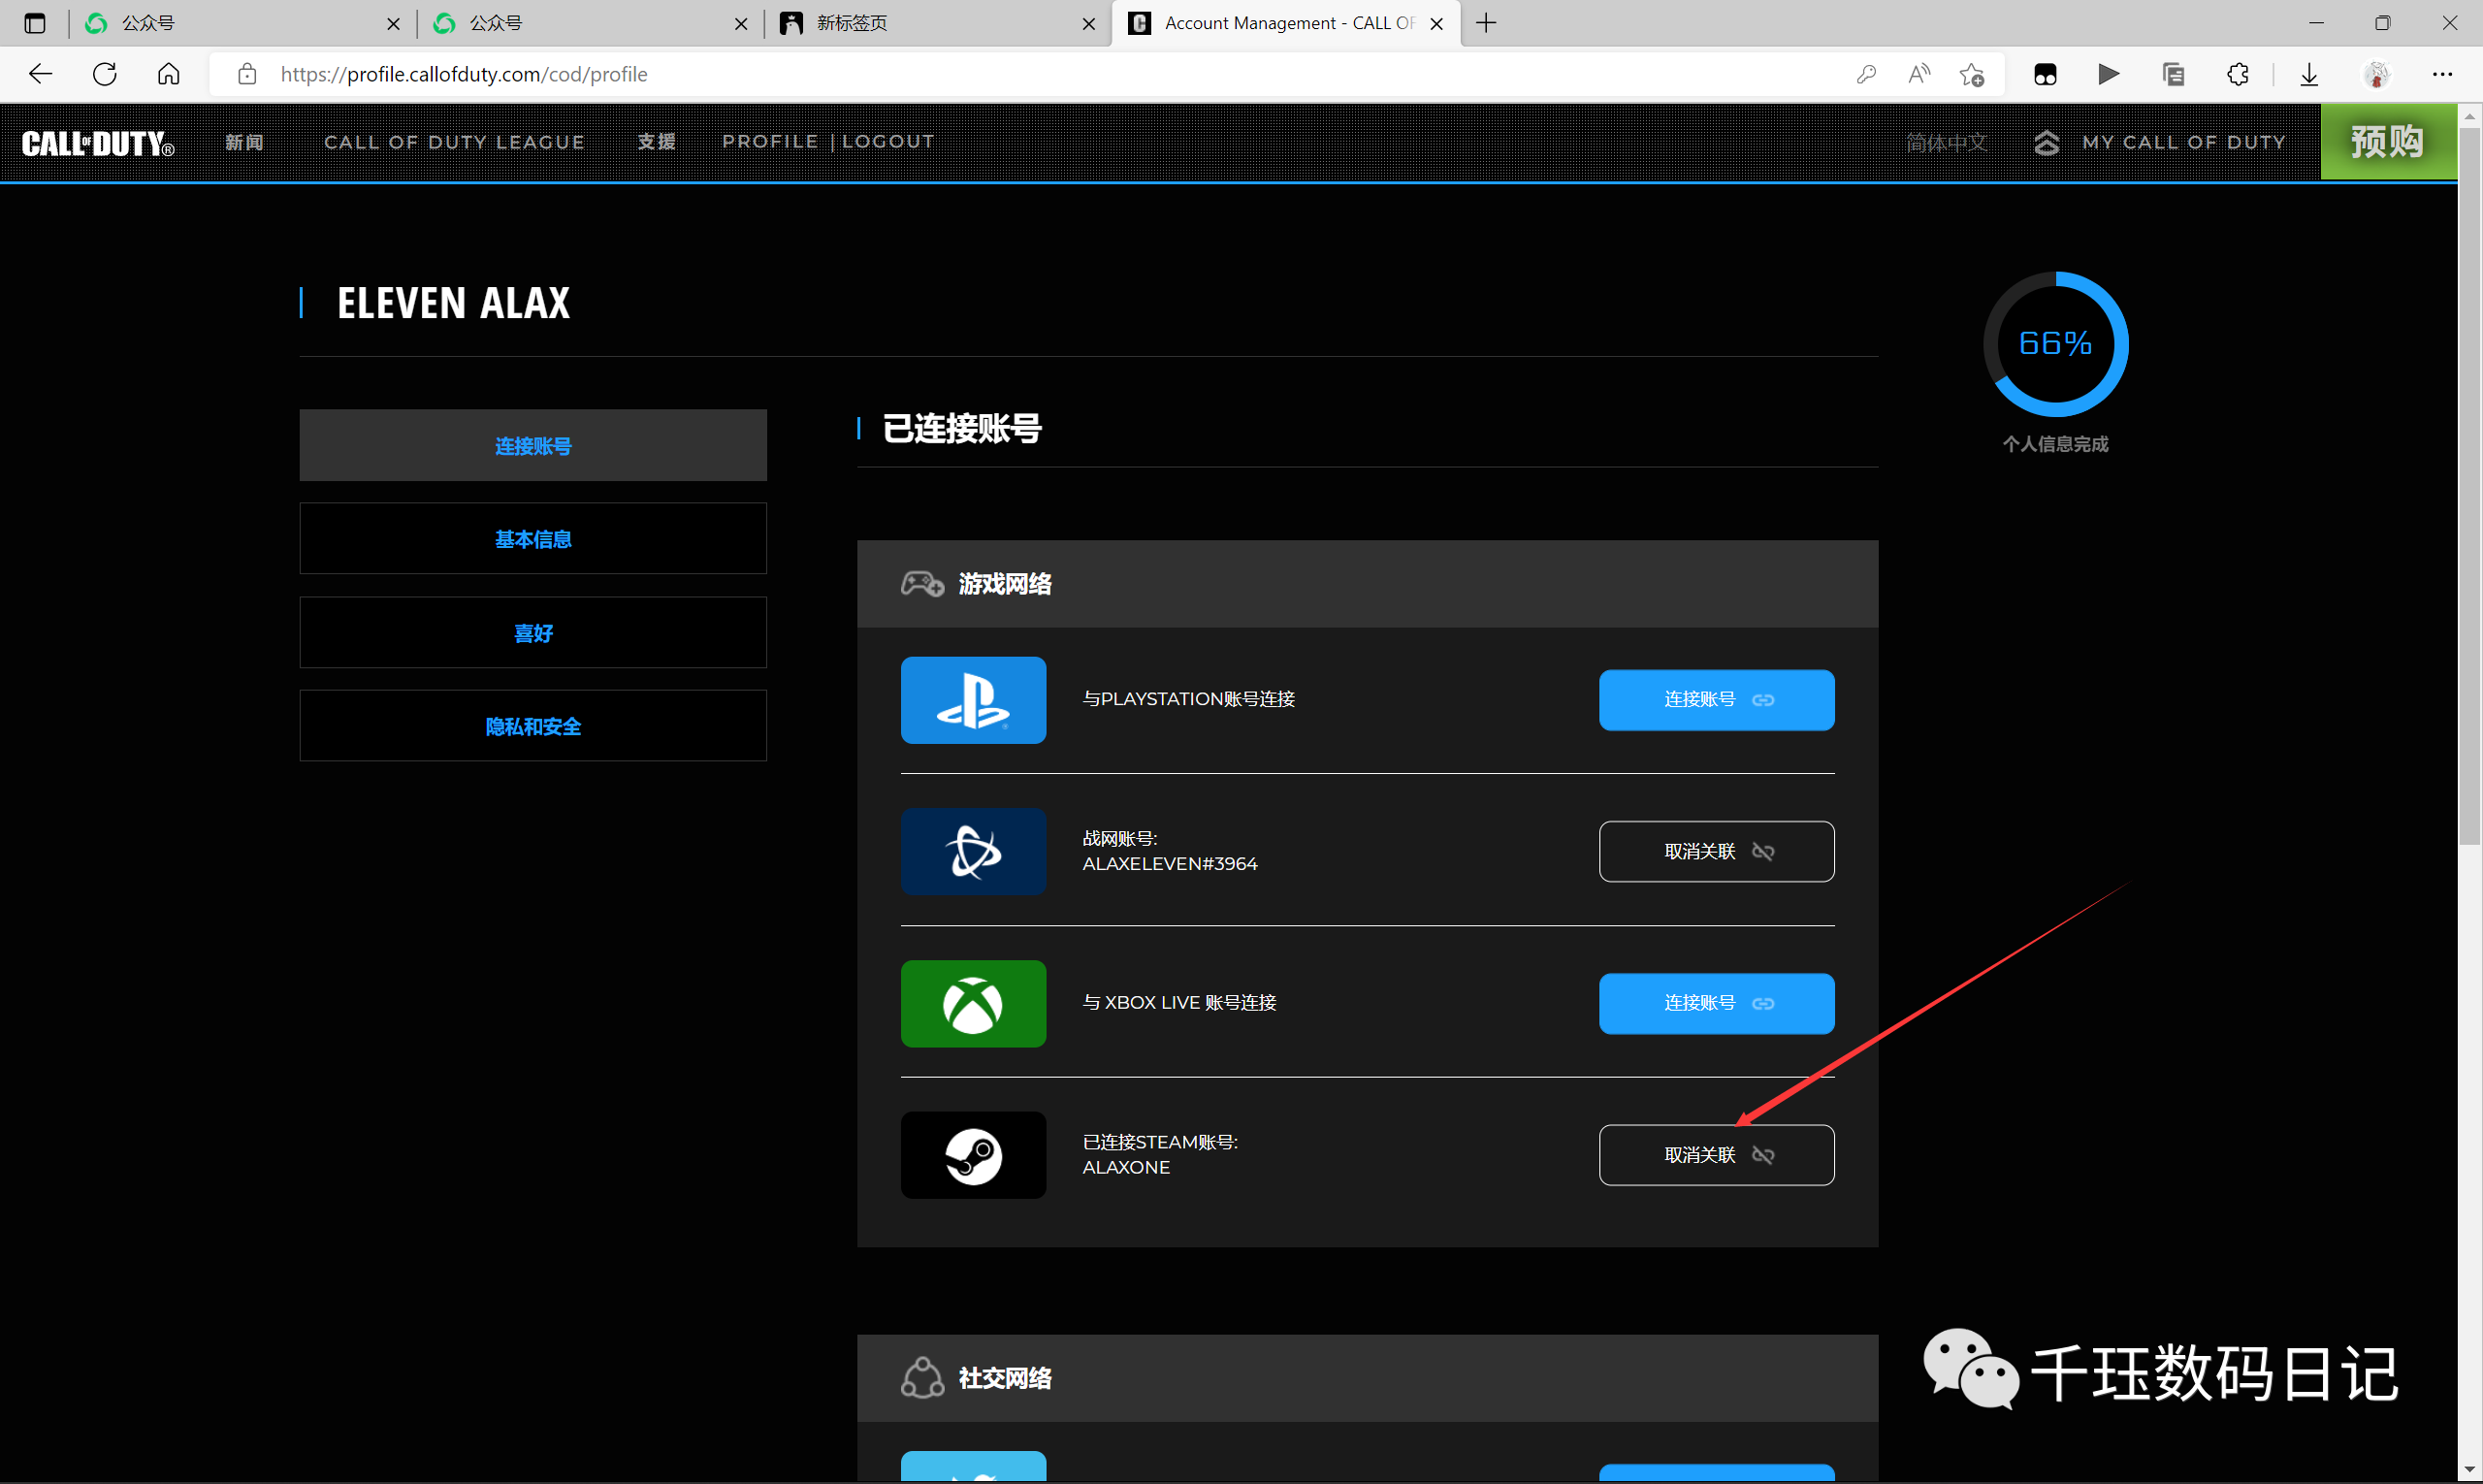Viewport: 2483px width, 1484px height.
Task: Open the 基本信息 section tab
Action: click(533, 539)
